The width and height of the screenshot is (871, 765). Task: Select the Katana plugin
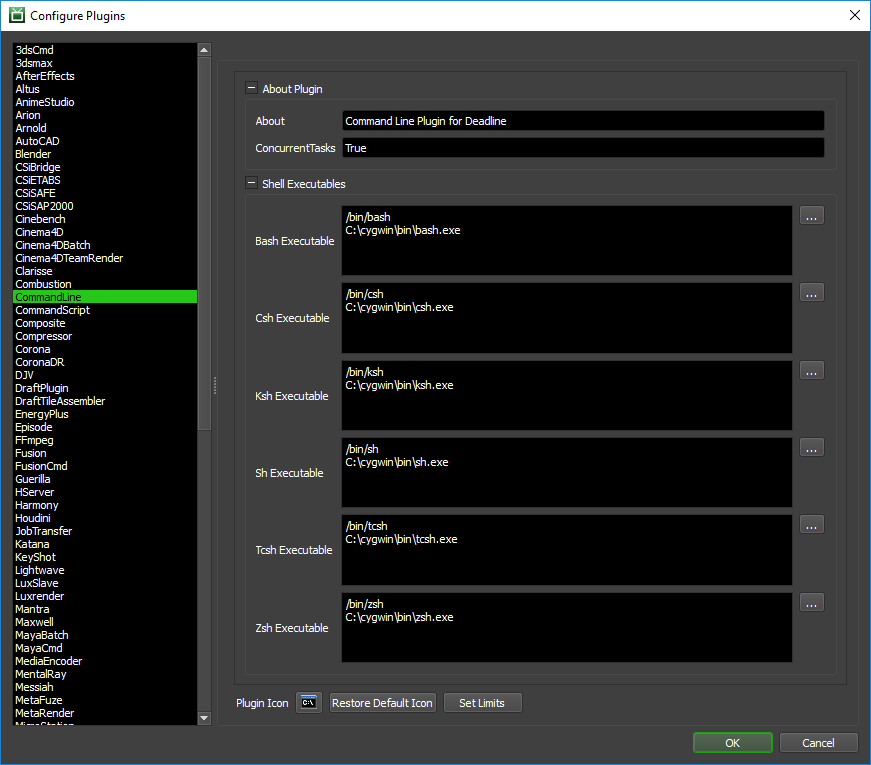click(x=105, y=544)
